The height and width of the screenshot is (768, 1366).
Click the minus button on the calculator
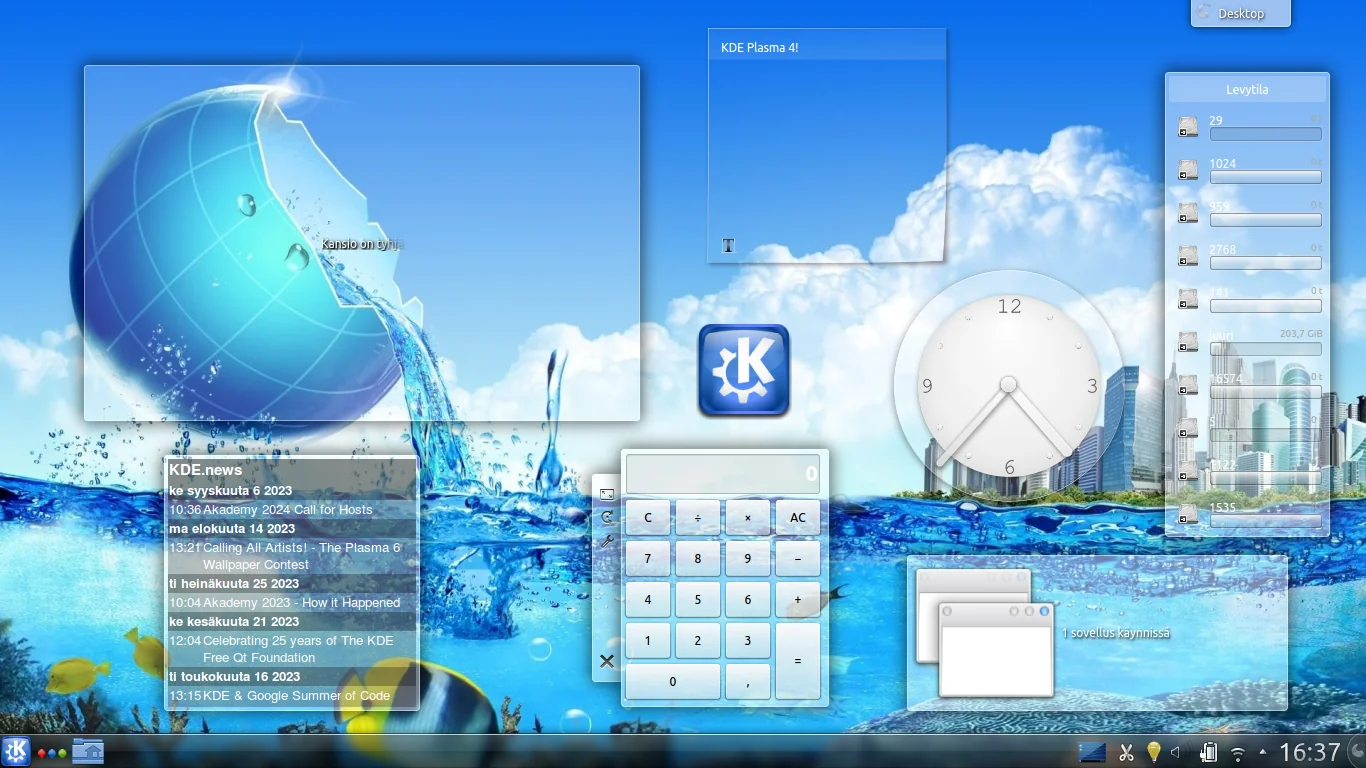pos(798,559)
